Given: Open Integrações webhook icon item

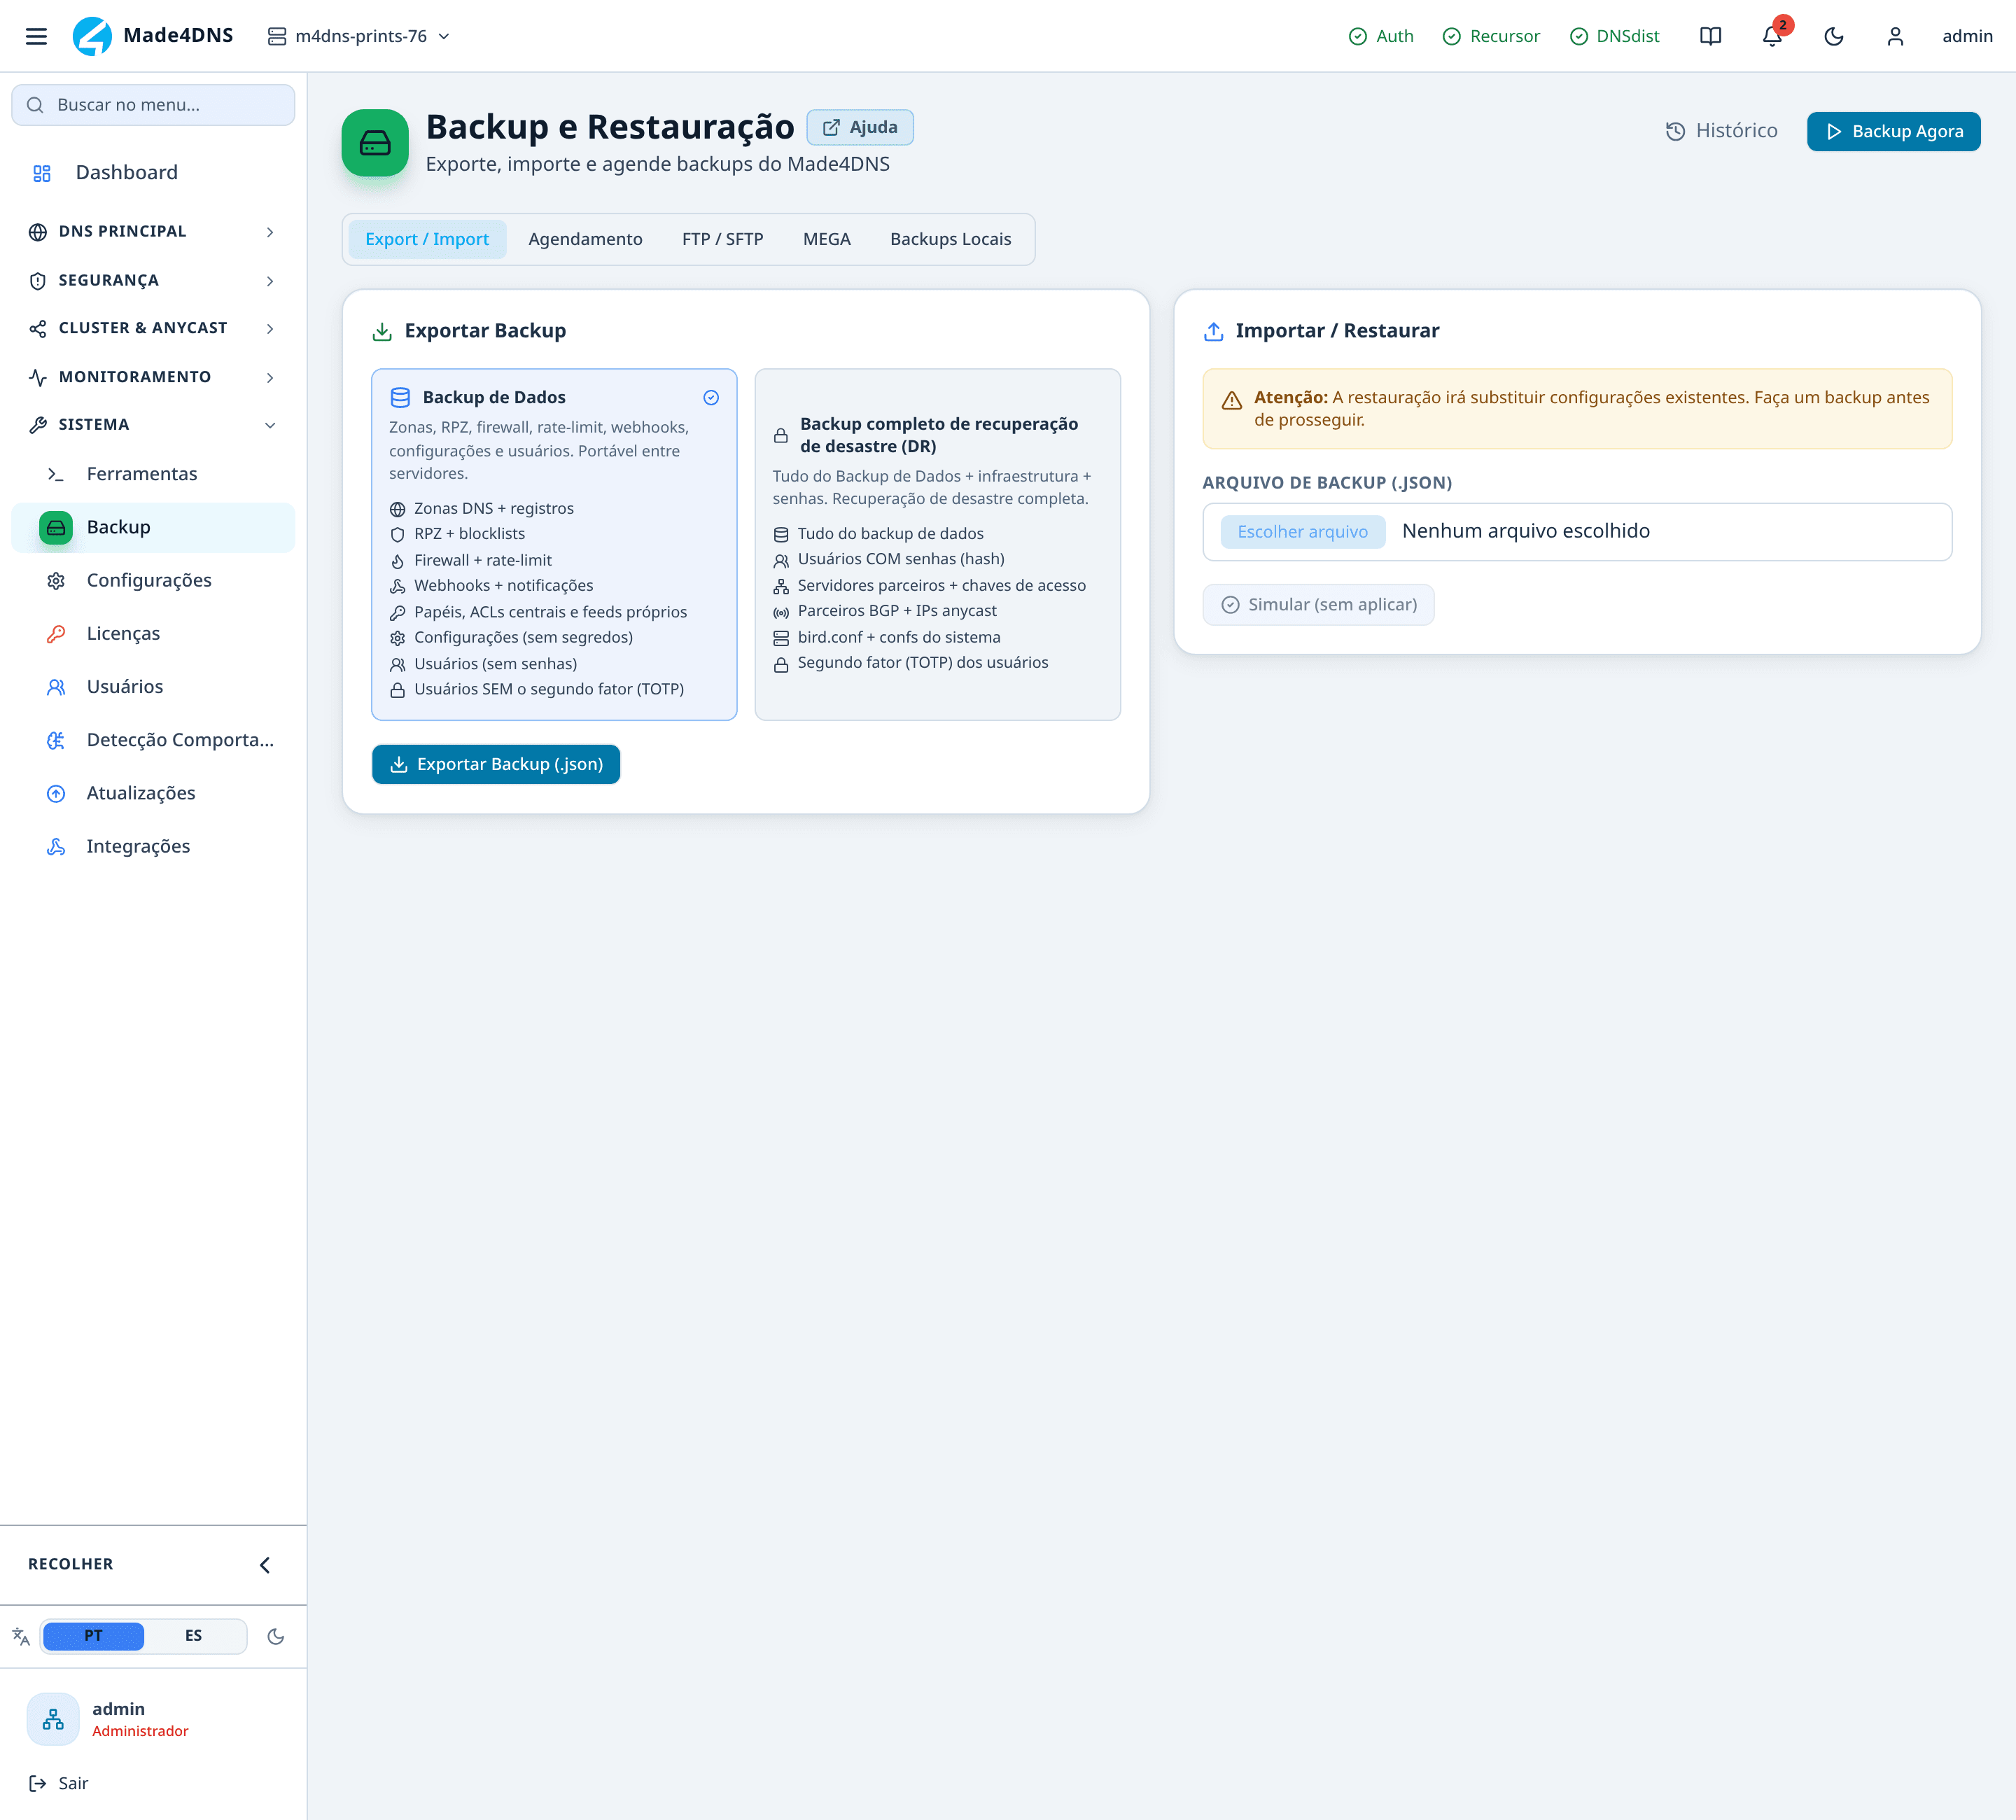Looking at the screenshot, I should pos(56,846).
